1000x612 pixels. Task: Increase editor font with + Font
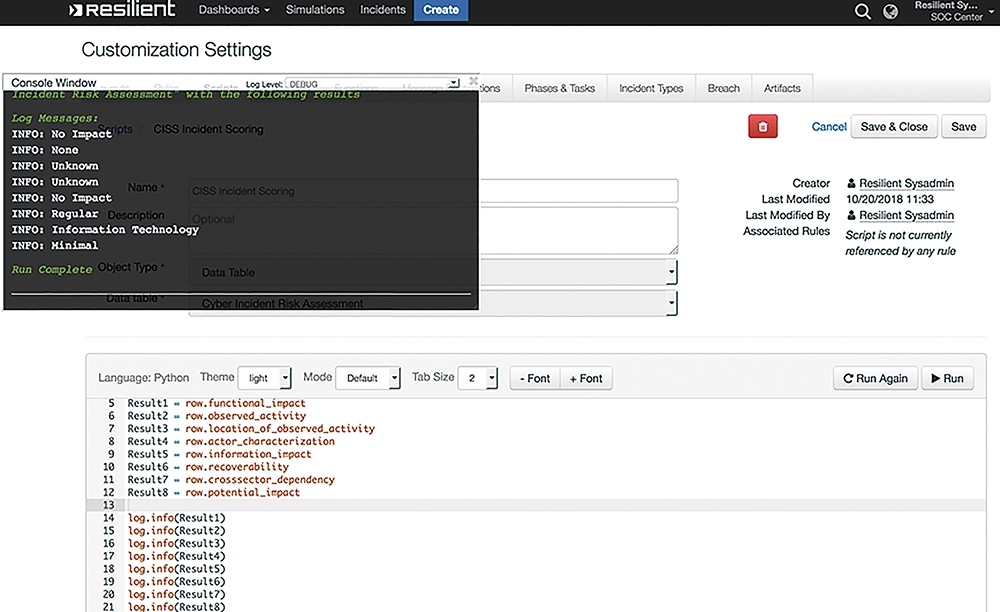(x=586, y=378)
